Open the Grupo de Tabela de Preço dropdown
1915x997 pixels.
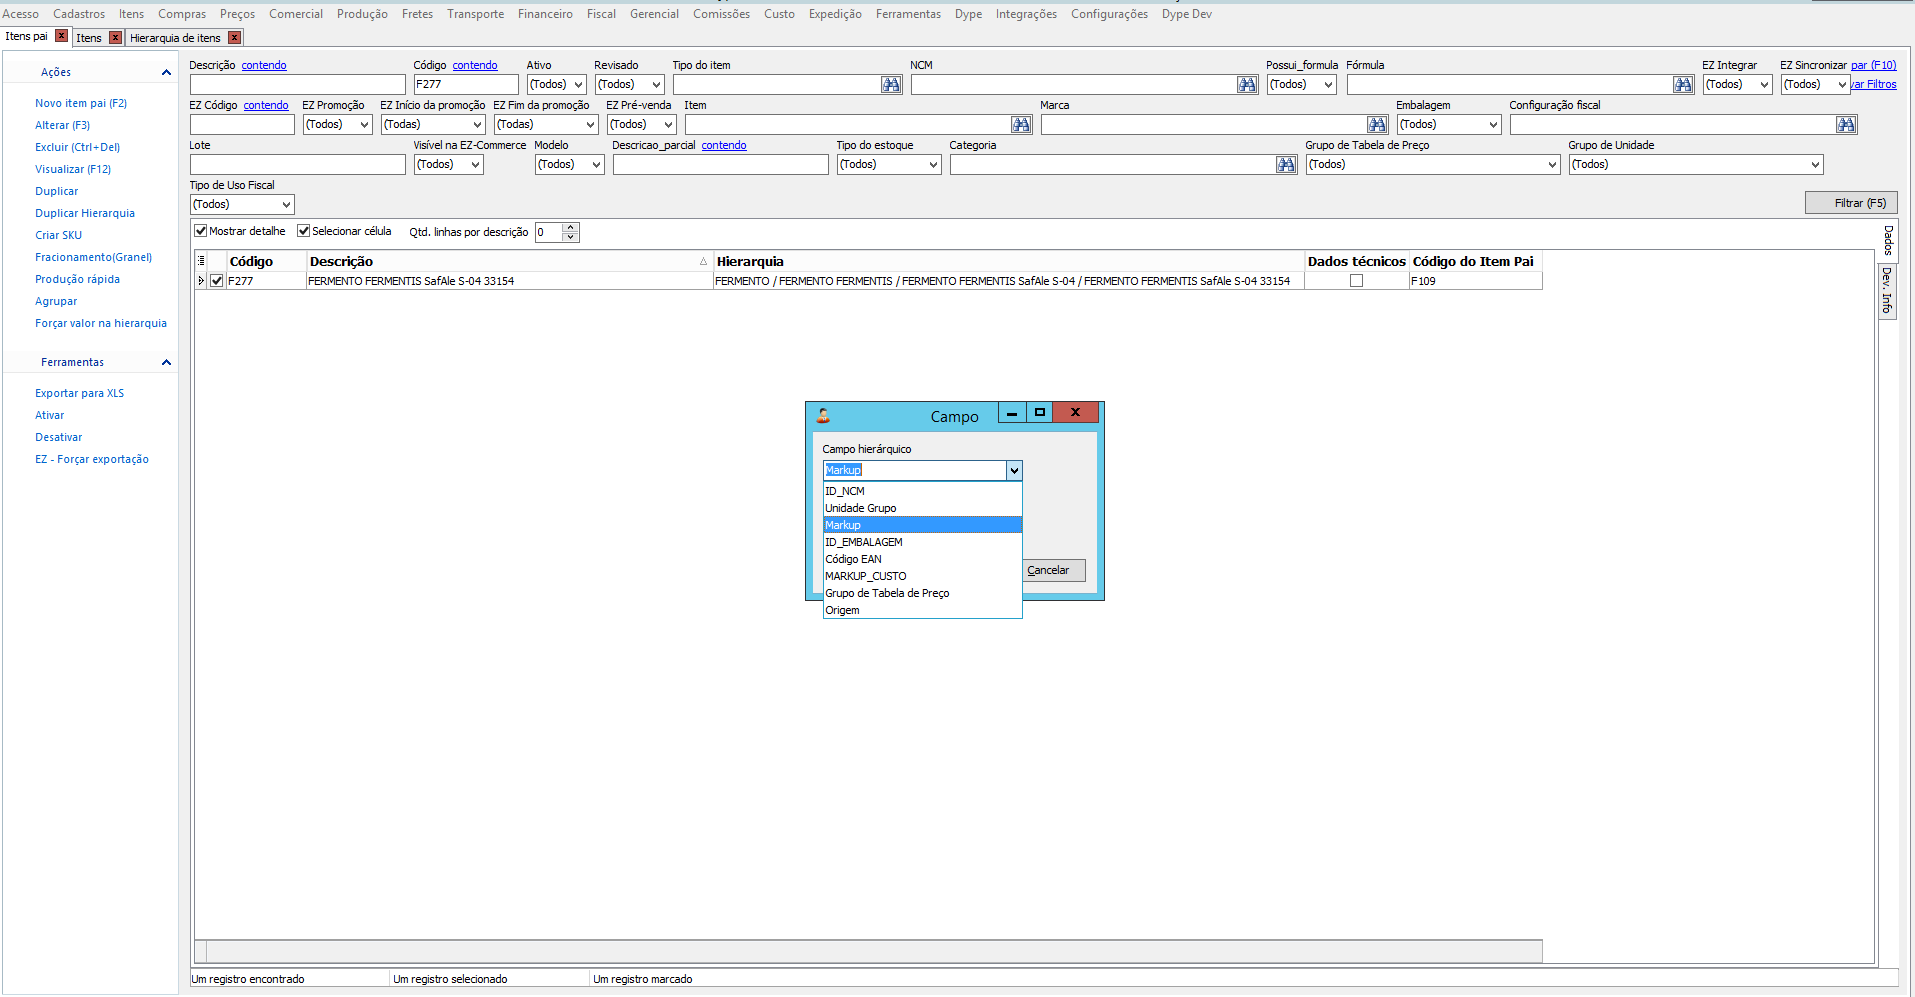1552,165
